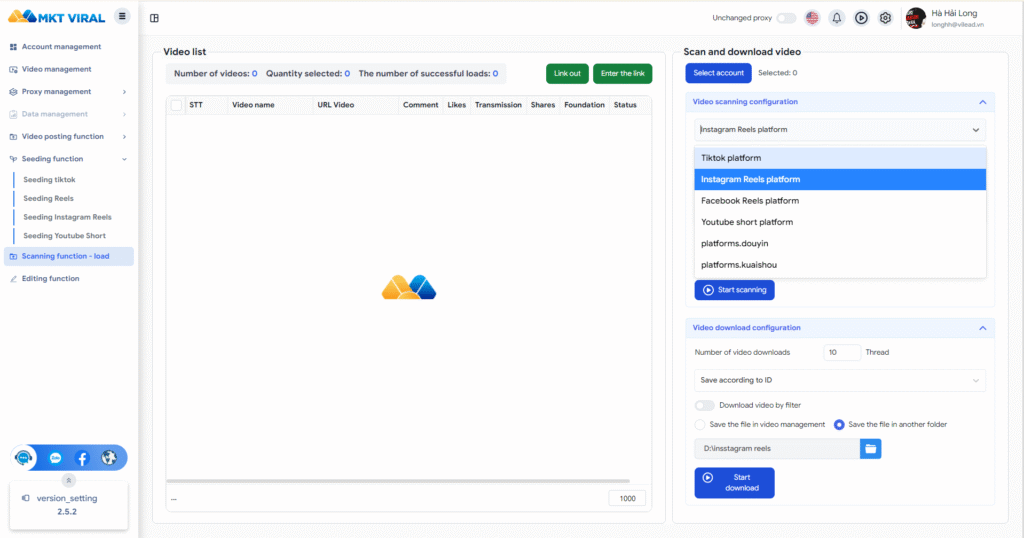Select Save the file in another folder

pos(839,425)
